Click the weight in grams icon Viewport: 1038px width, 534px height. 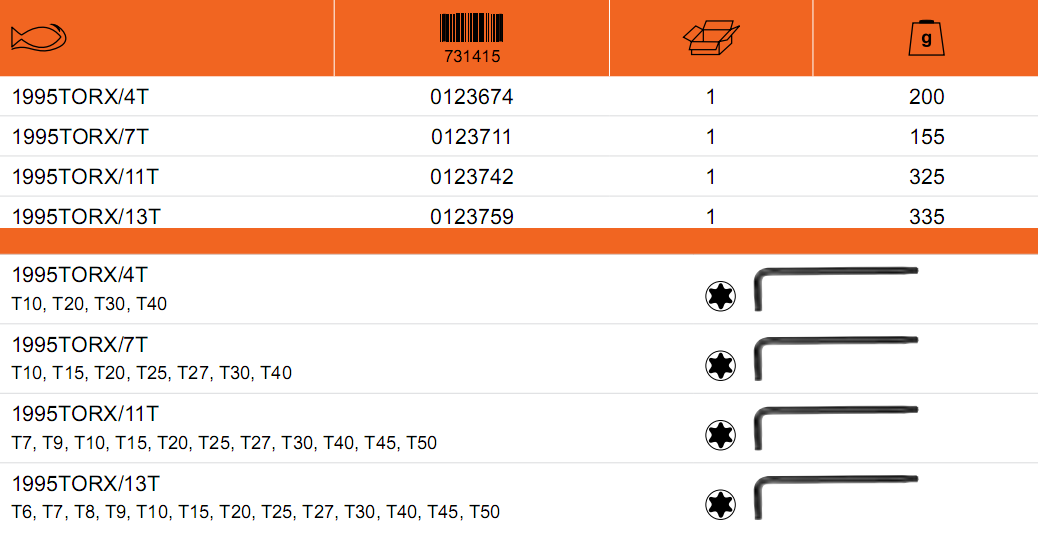pos(926,38)
